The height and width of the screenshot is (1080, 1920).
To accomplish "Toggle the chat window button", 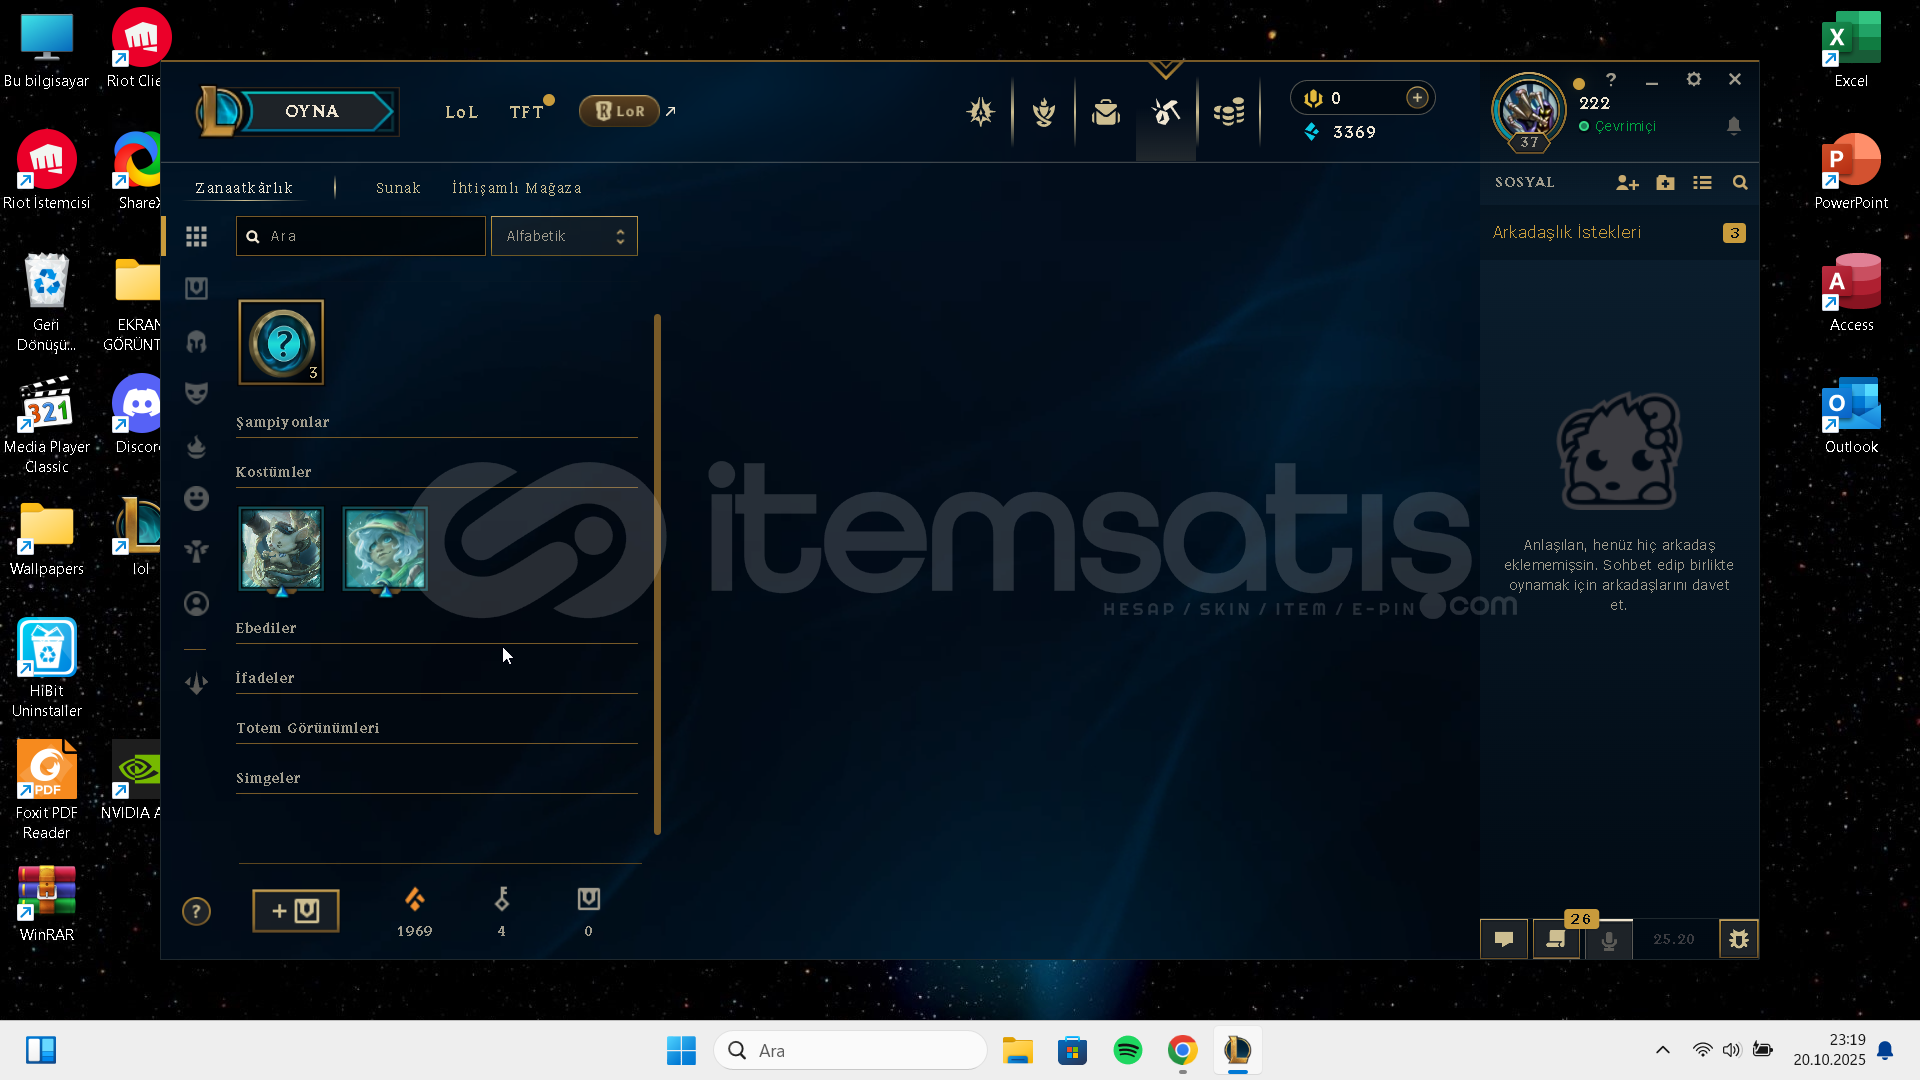I will [1504, 940].
